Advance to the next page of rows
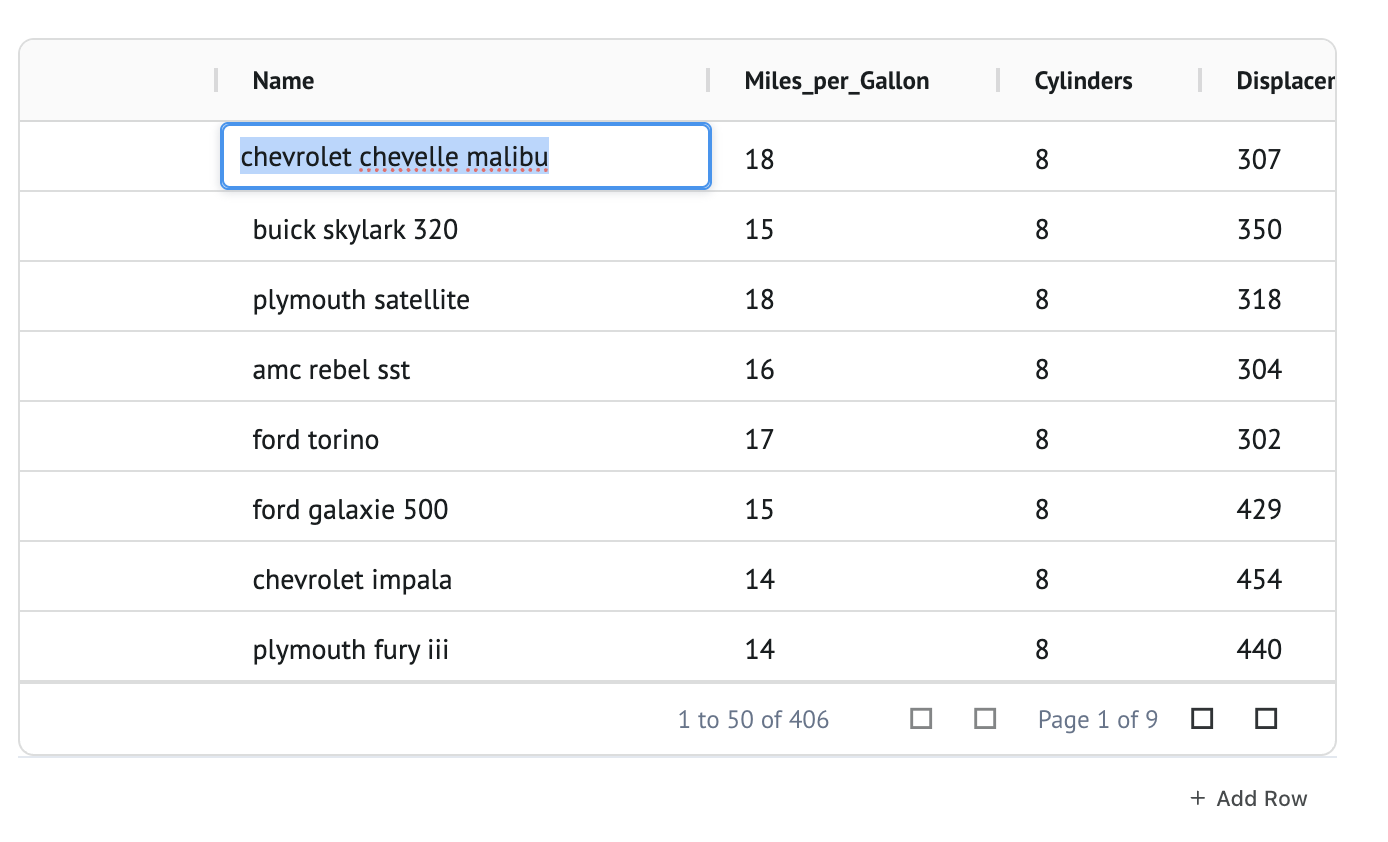Viewport: 1388px width, 842px height. click(1202, 719)
